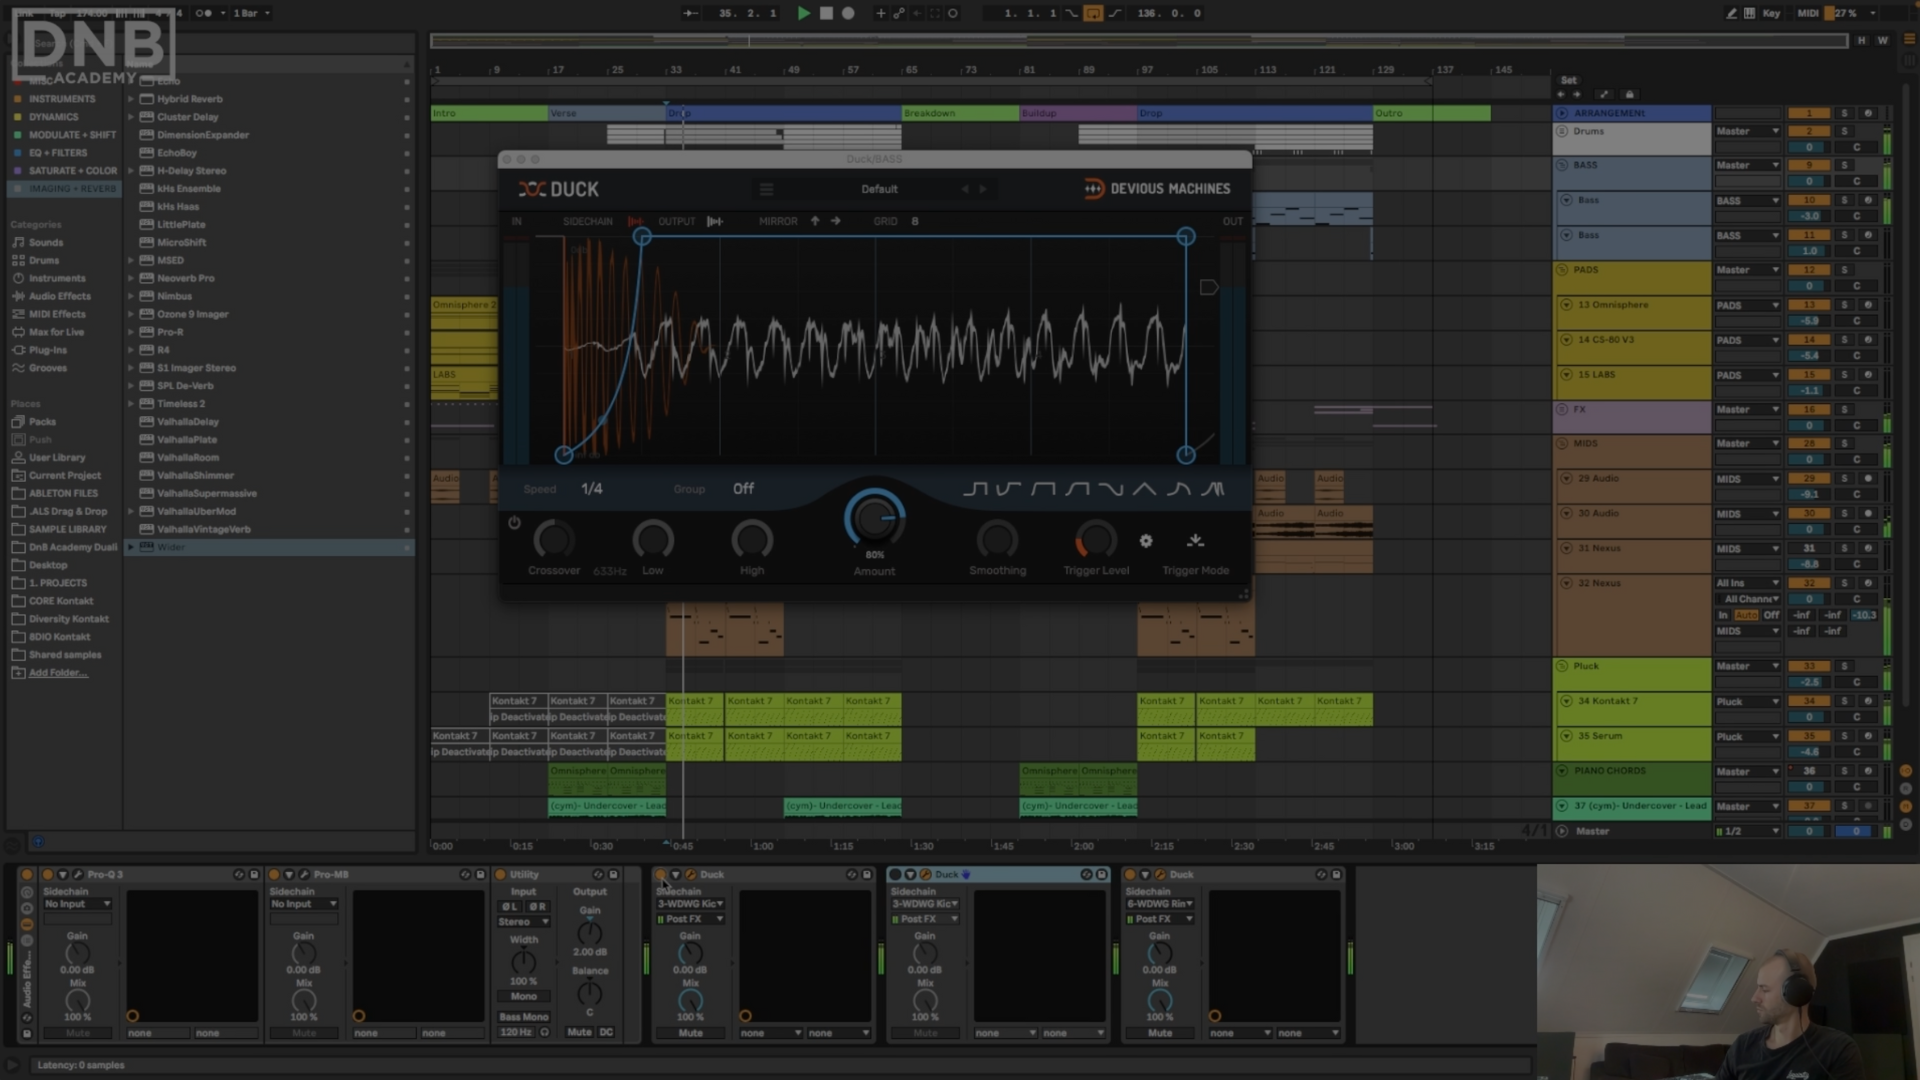Arm the transport Record button
Image resolution: width=1920 pixels, height=1080 pixels.
(x=848, y=13)
